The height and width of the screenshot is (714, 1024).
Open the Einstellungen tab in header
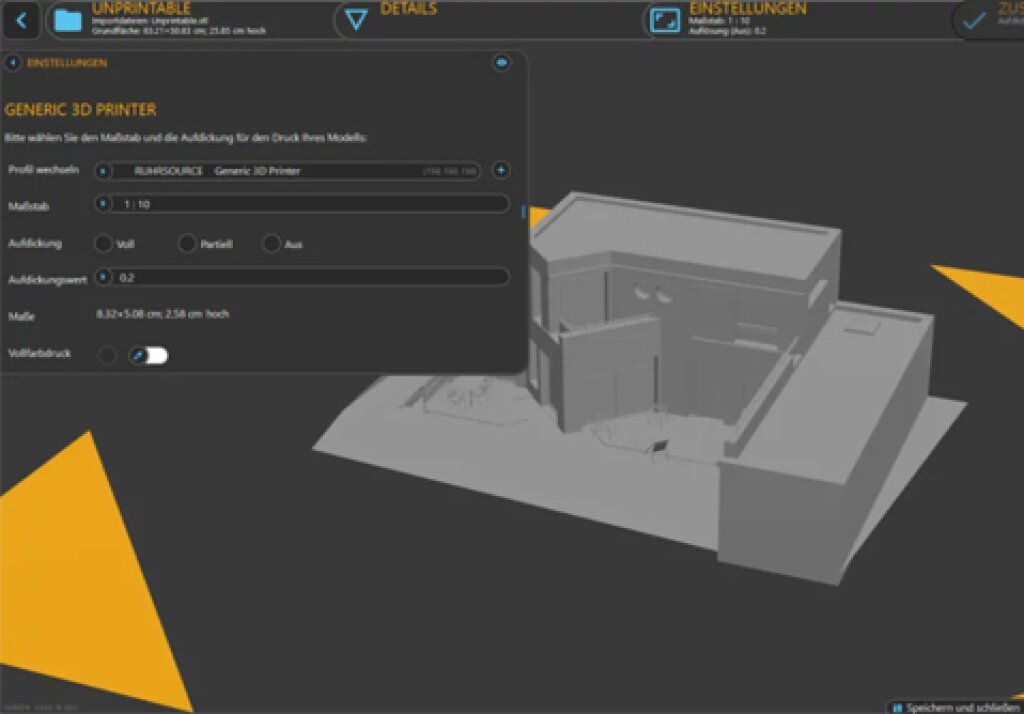pyautogui.click(x=748, y=9)
